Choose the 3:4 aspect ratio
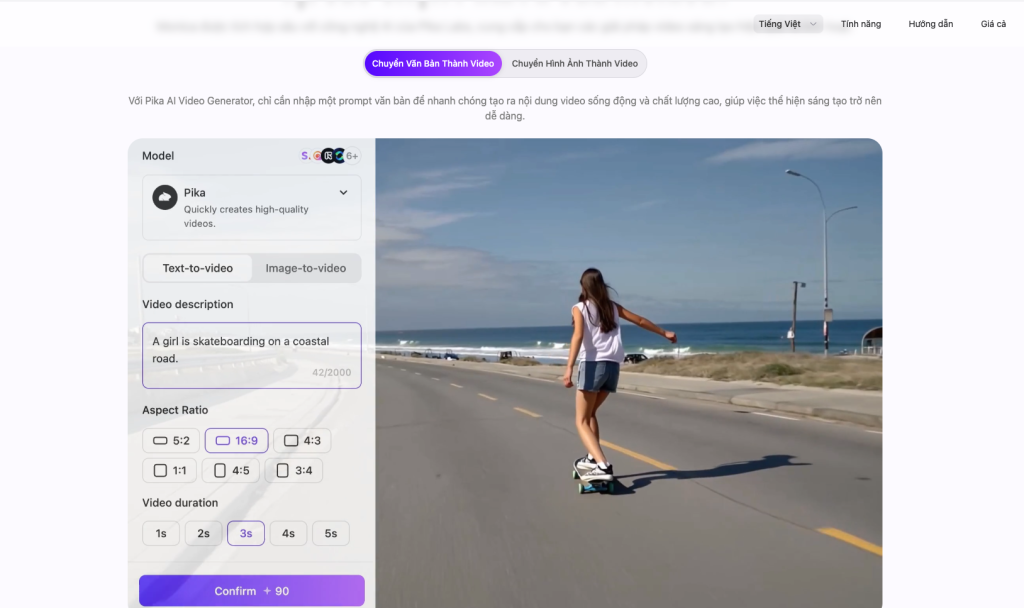The image size is (1024, 608). tap(293, 470)
